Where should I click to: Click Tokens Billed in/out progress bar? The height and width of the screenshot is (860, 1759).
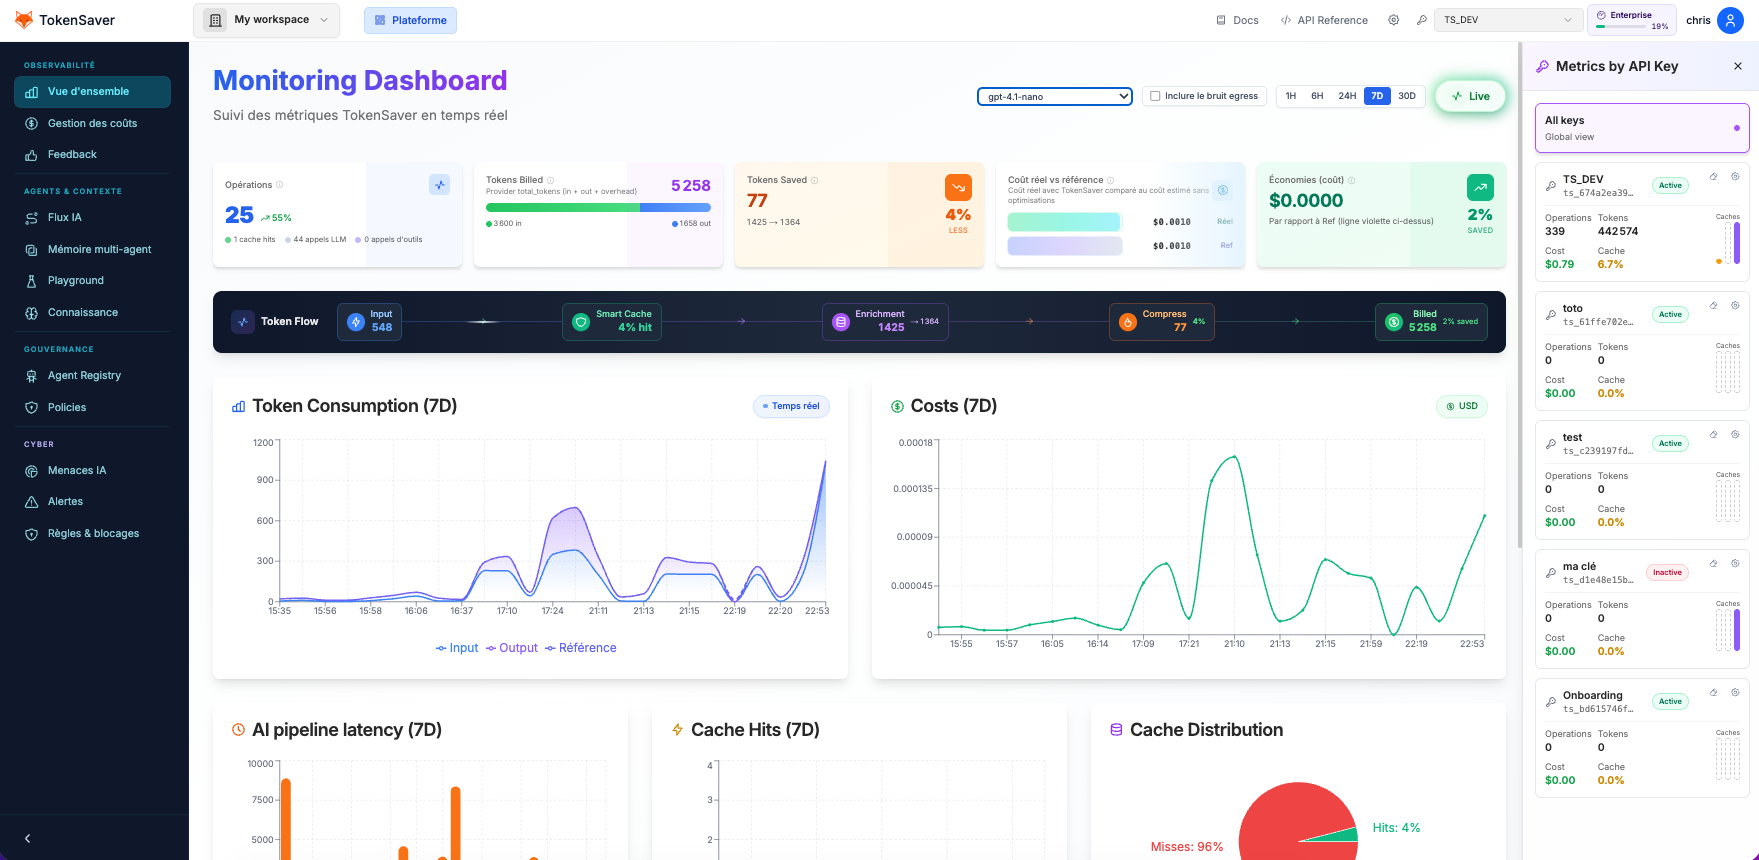click(x=598, y=207)
